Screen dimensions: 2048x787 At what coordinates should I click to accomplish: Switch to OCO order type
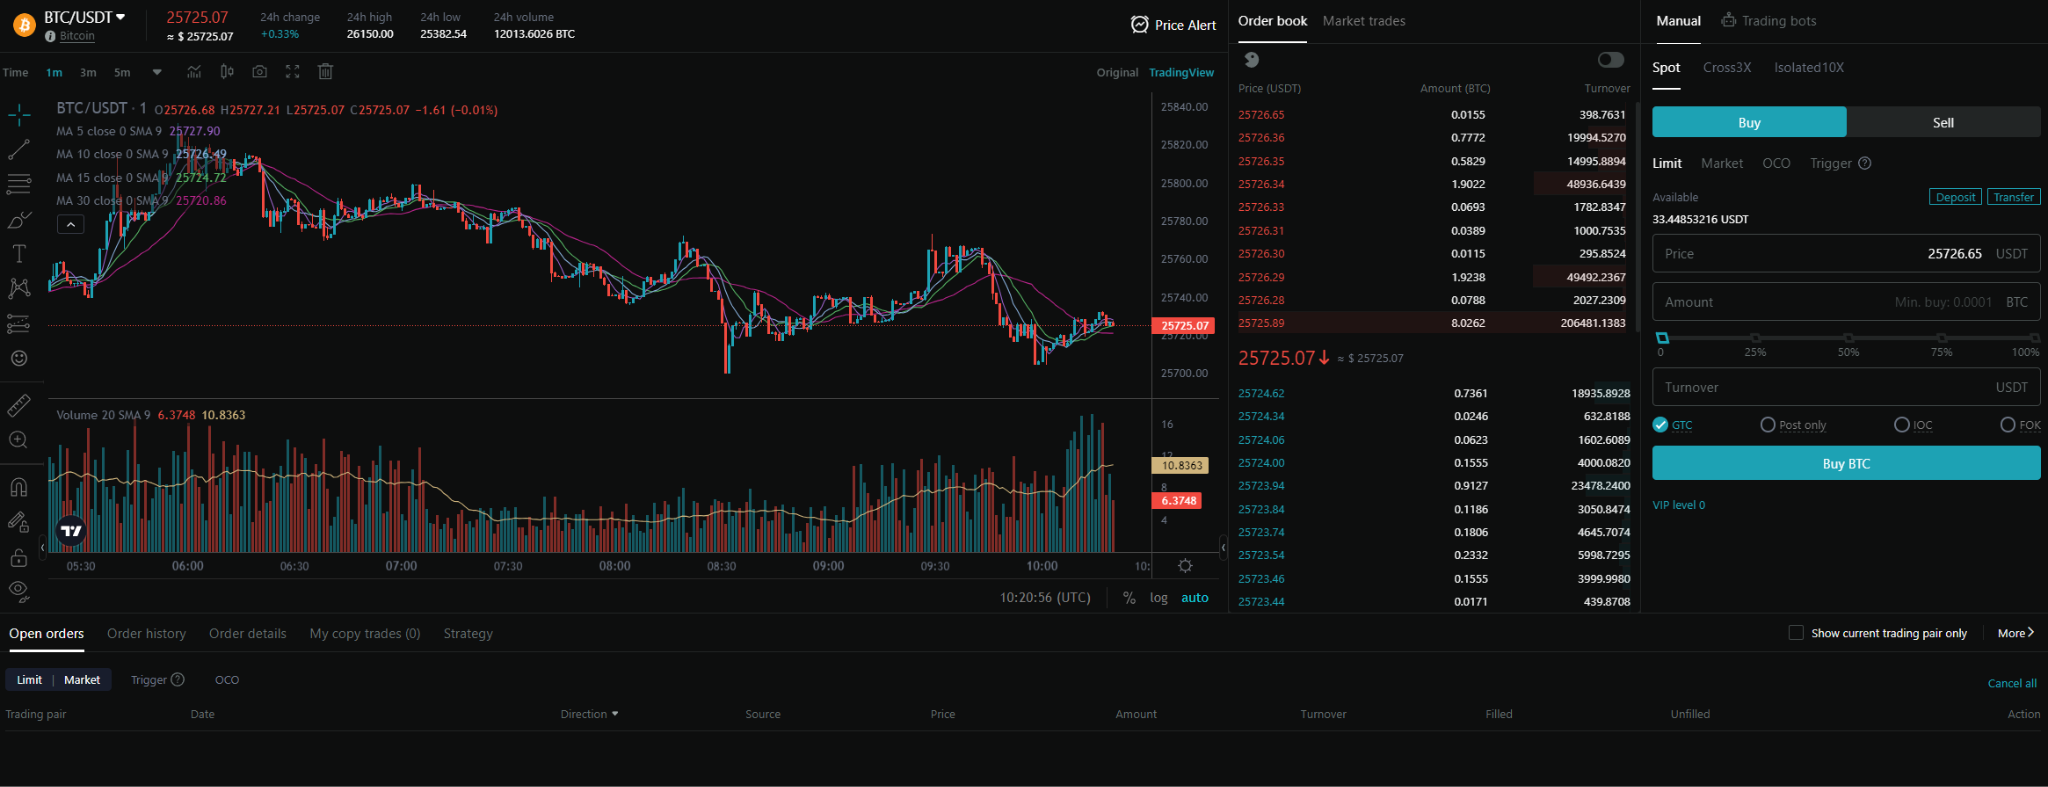[x=1776, y=163]
